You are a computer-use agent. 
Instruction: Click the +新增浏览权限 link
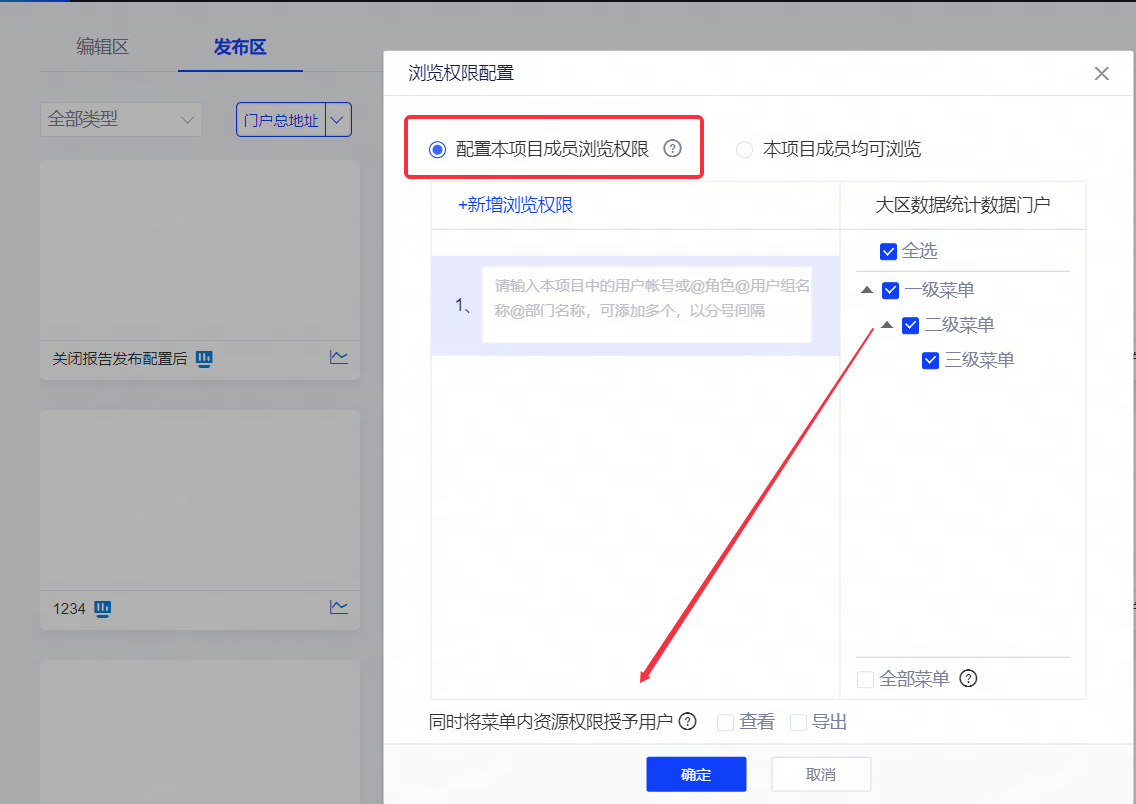tap(515, 205)
